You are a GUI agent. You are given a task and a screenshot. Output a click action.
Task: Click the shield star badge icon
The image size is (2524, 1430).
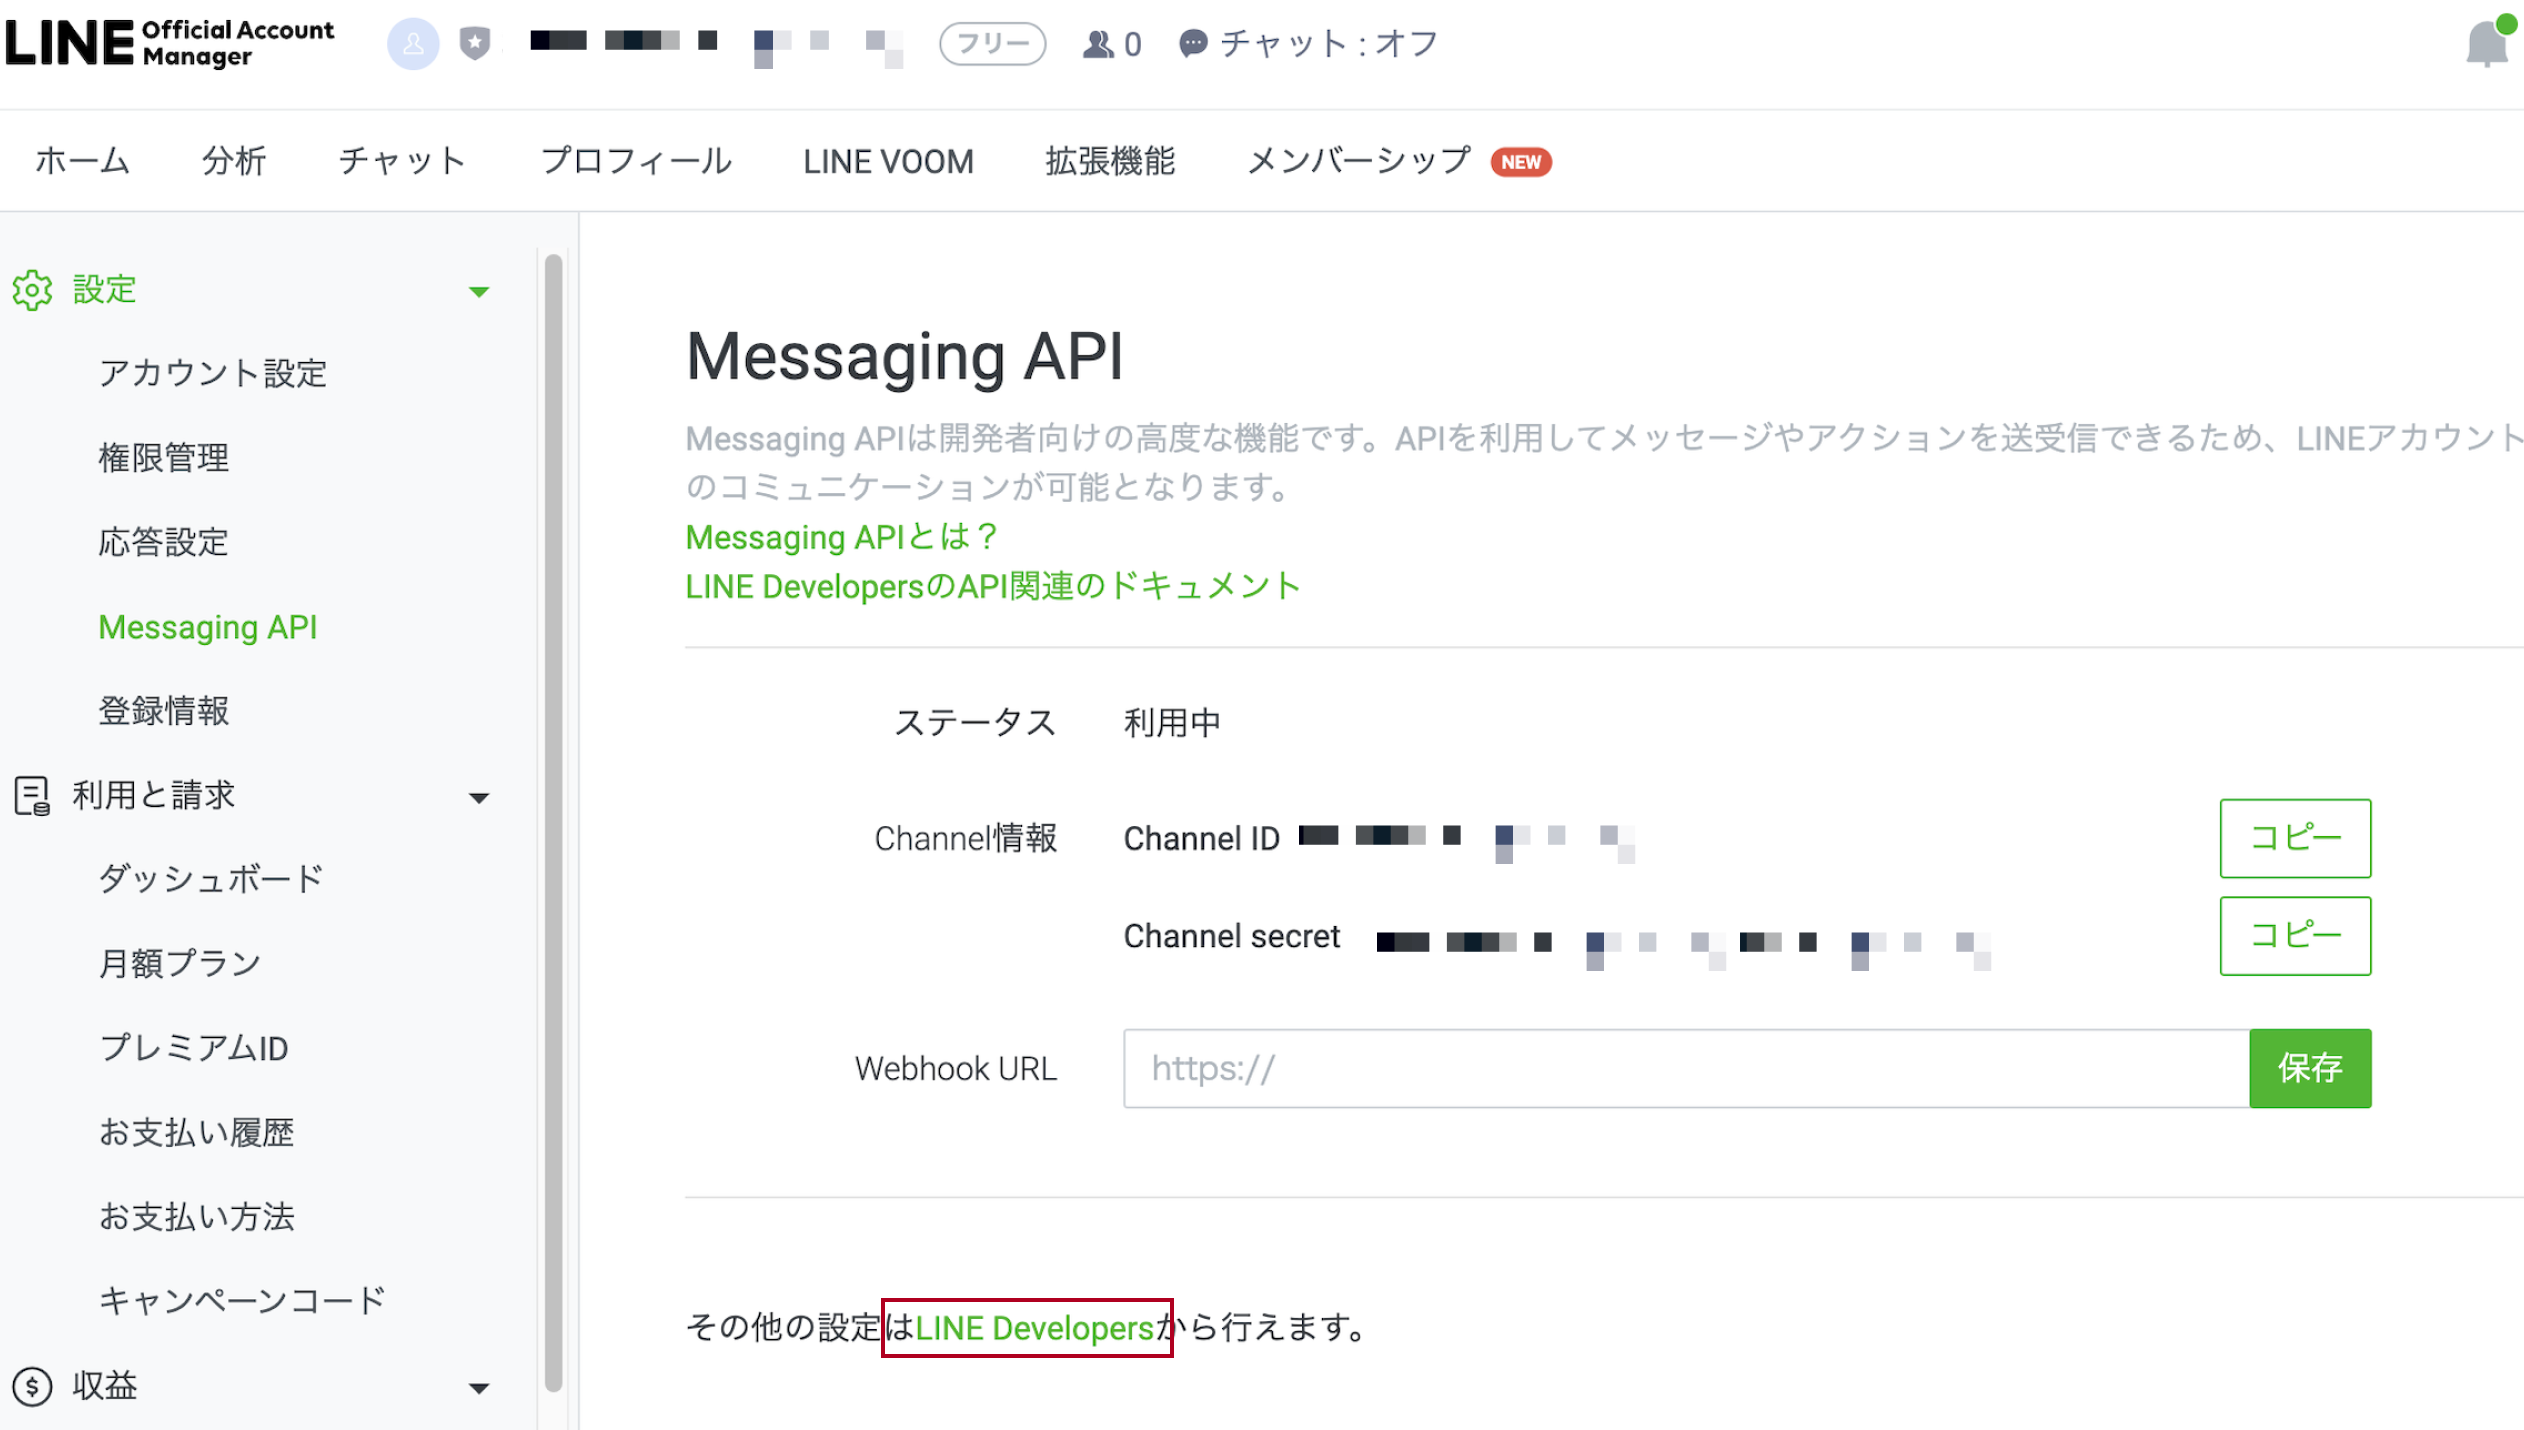[x=475, y=43]
